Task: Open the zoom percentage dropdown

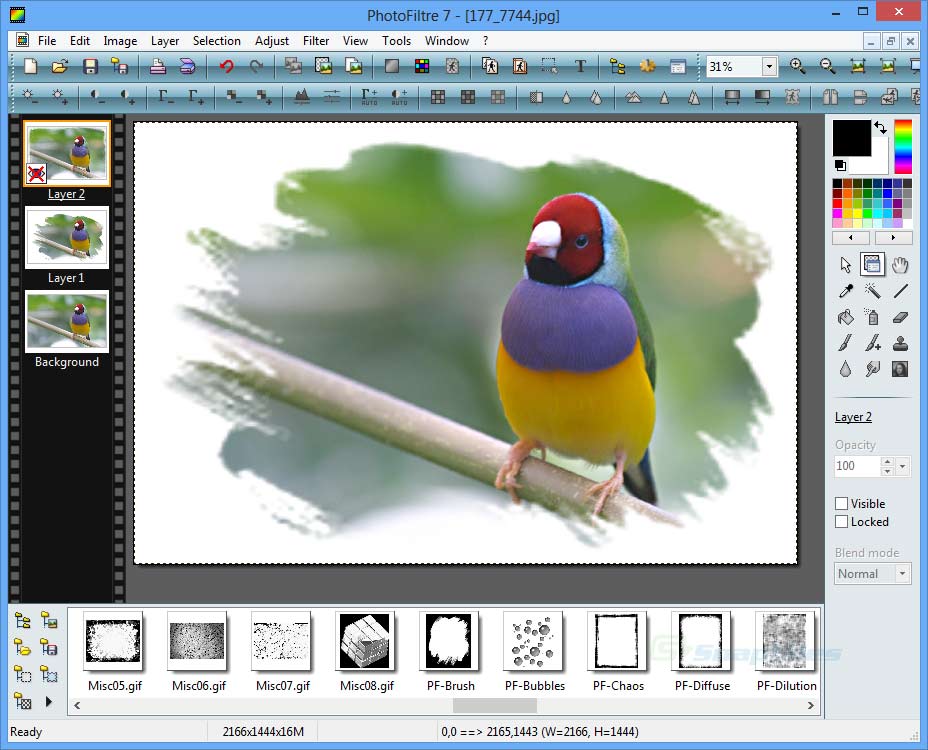Action: tap(769, 66)
